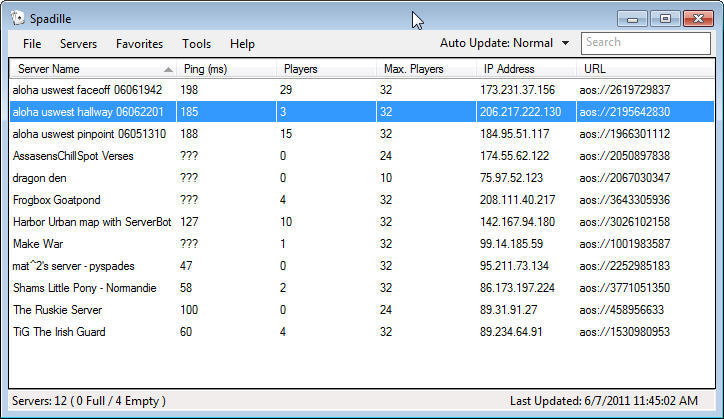Select AssasensChillSpot Verses server row
Viewport: 724px width, 419px height.
[362, 156]
